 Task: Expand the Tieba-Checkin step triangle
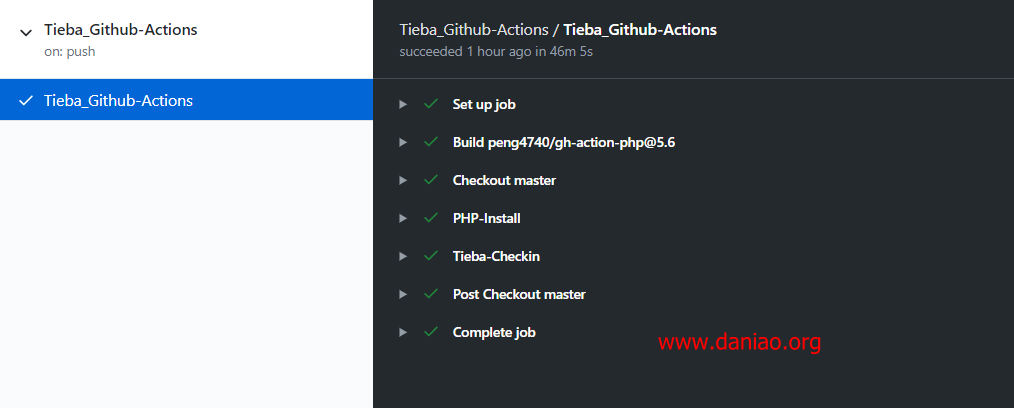[x=403, y=256]
